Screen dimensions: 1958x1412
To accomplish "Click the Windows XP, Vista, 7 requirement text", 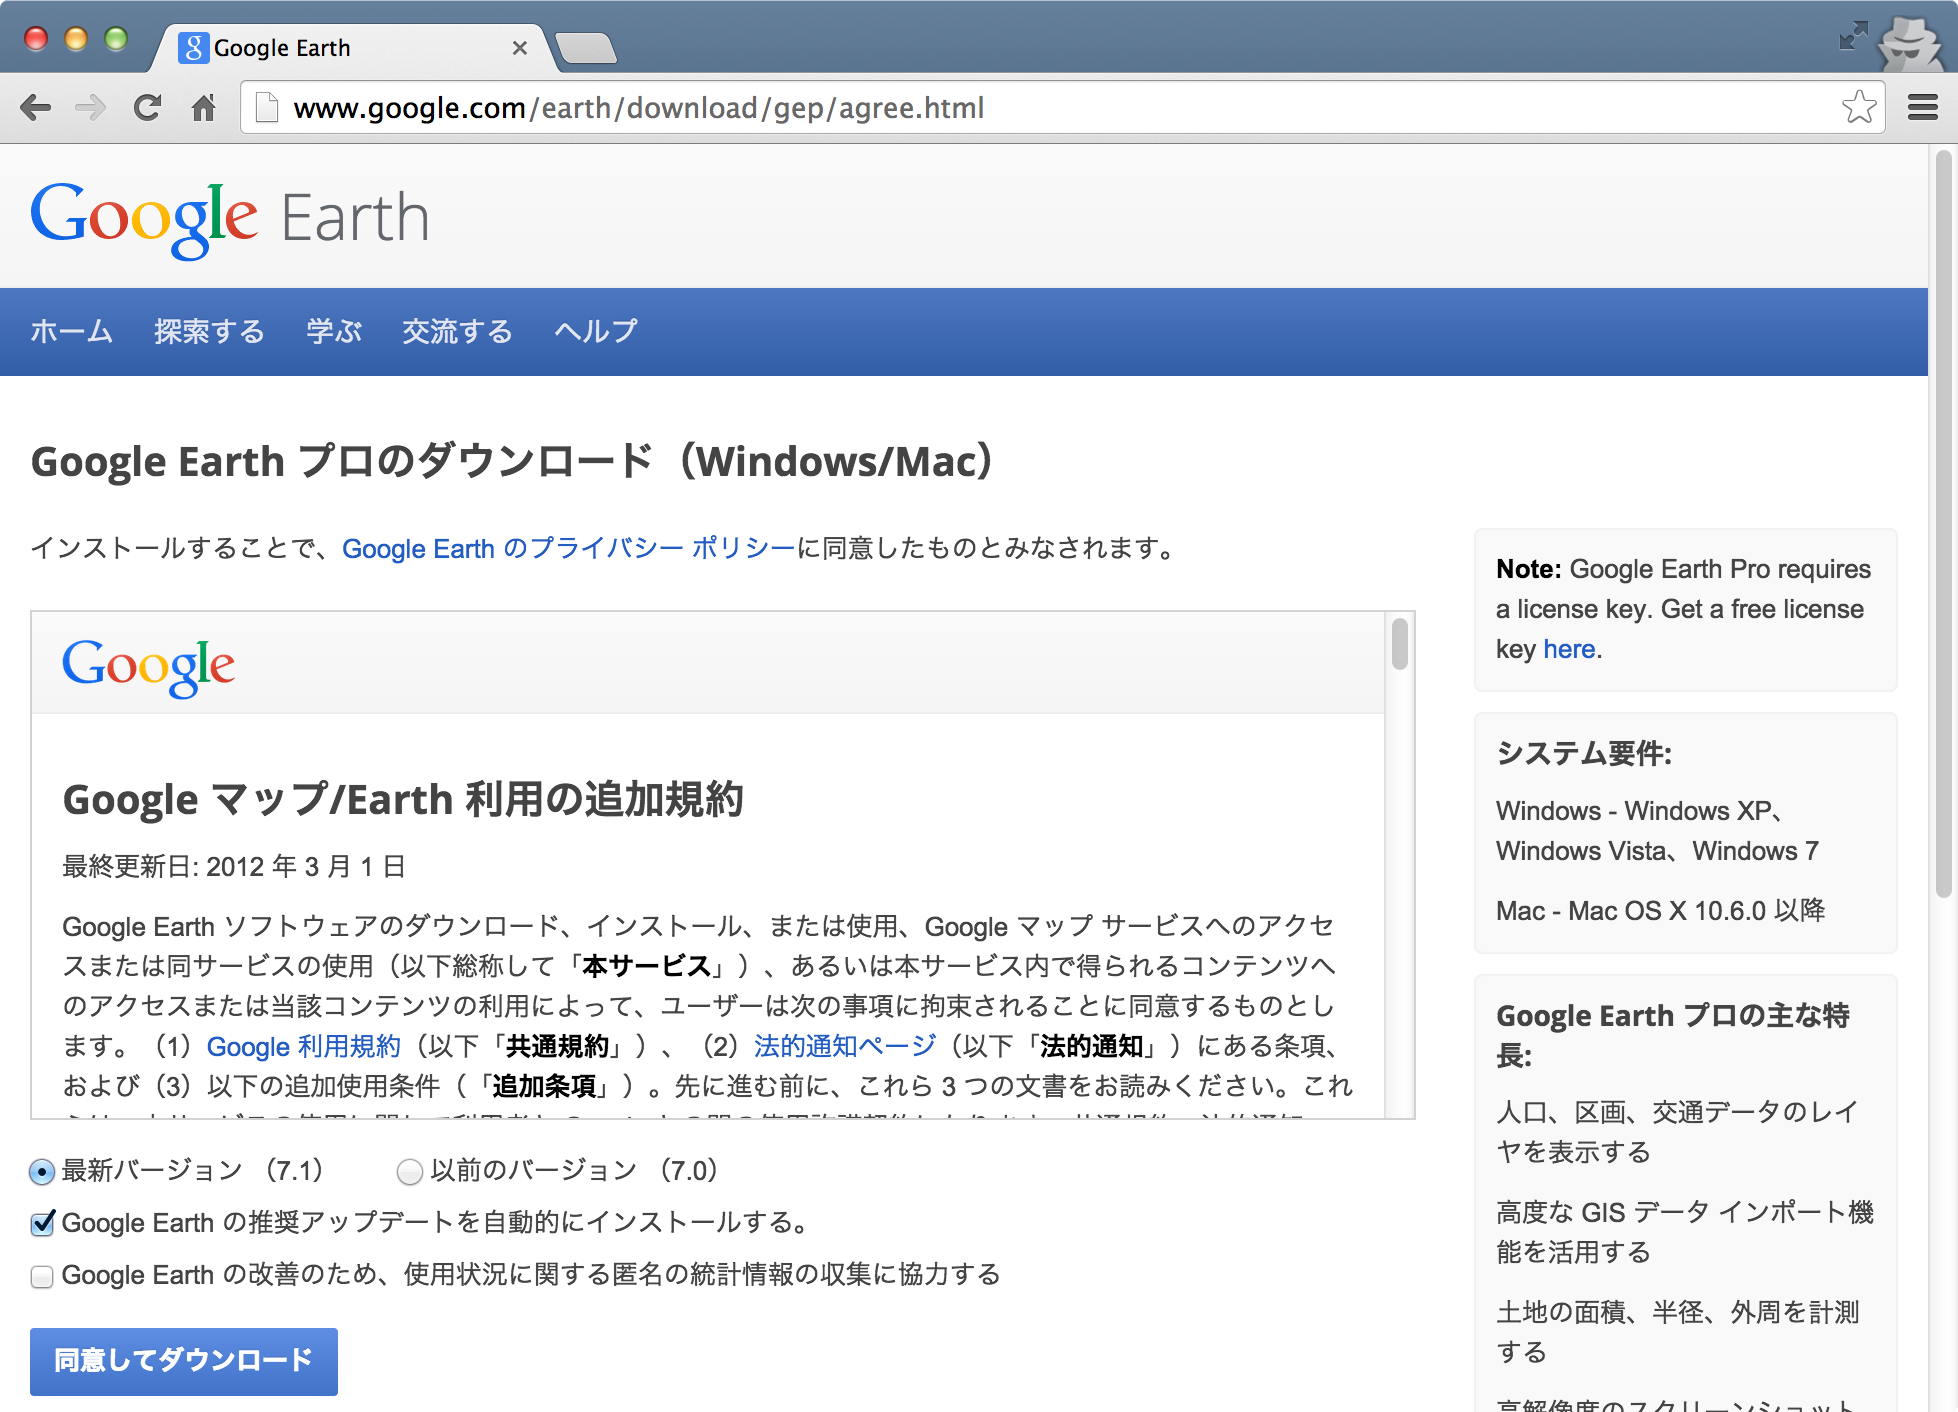I will pyautogui.click(x=1657, y=830).
